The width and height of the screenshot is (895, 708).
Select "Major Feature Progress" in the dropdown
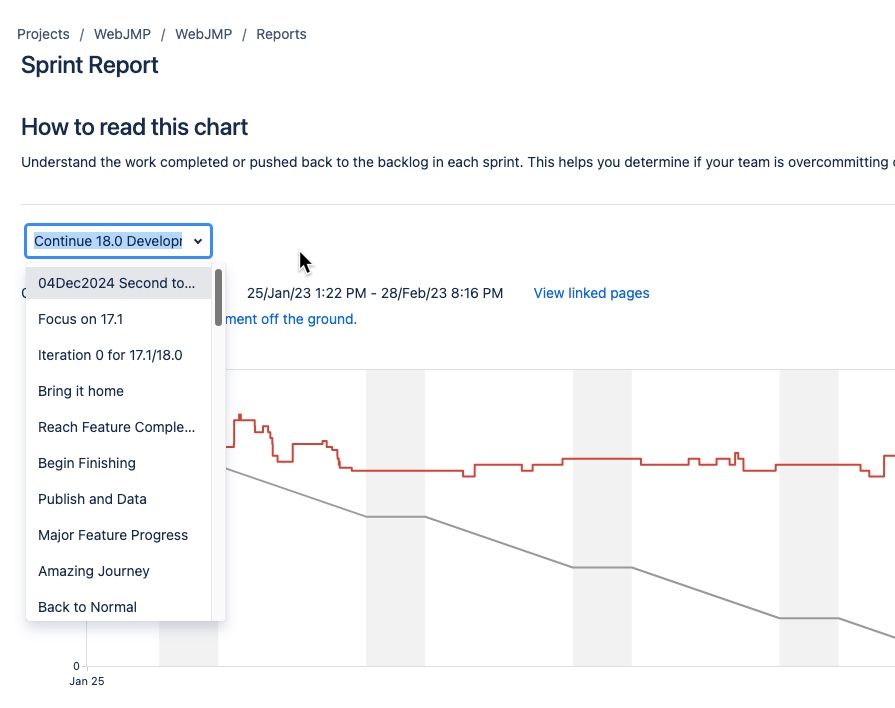113,535
